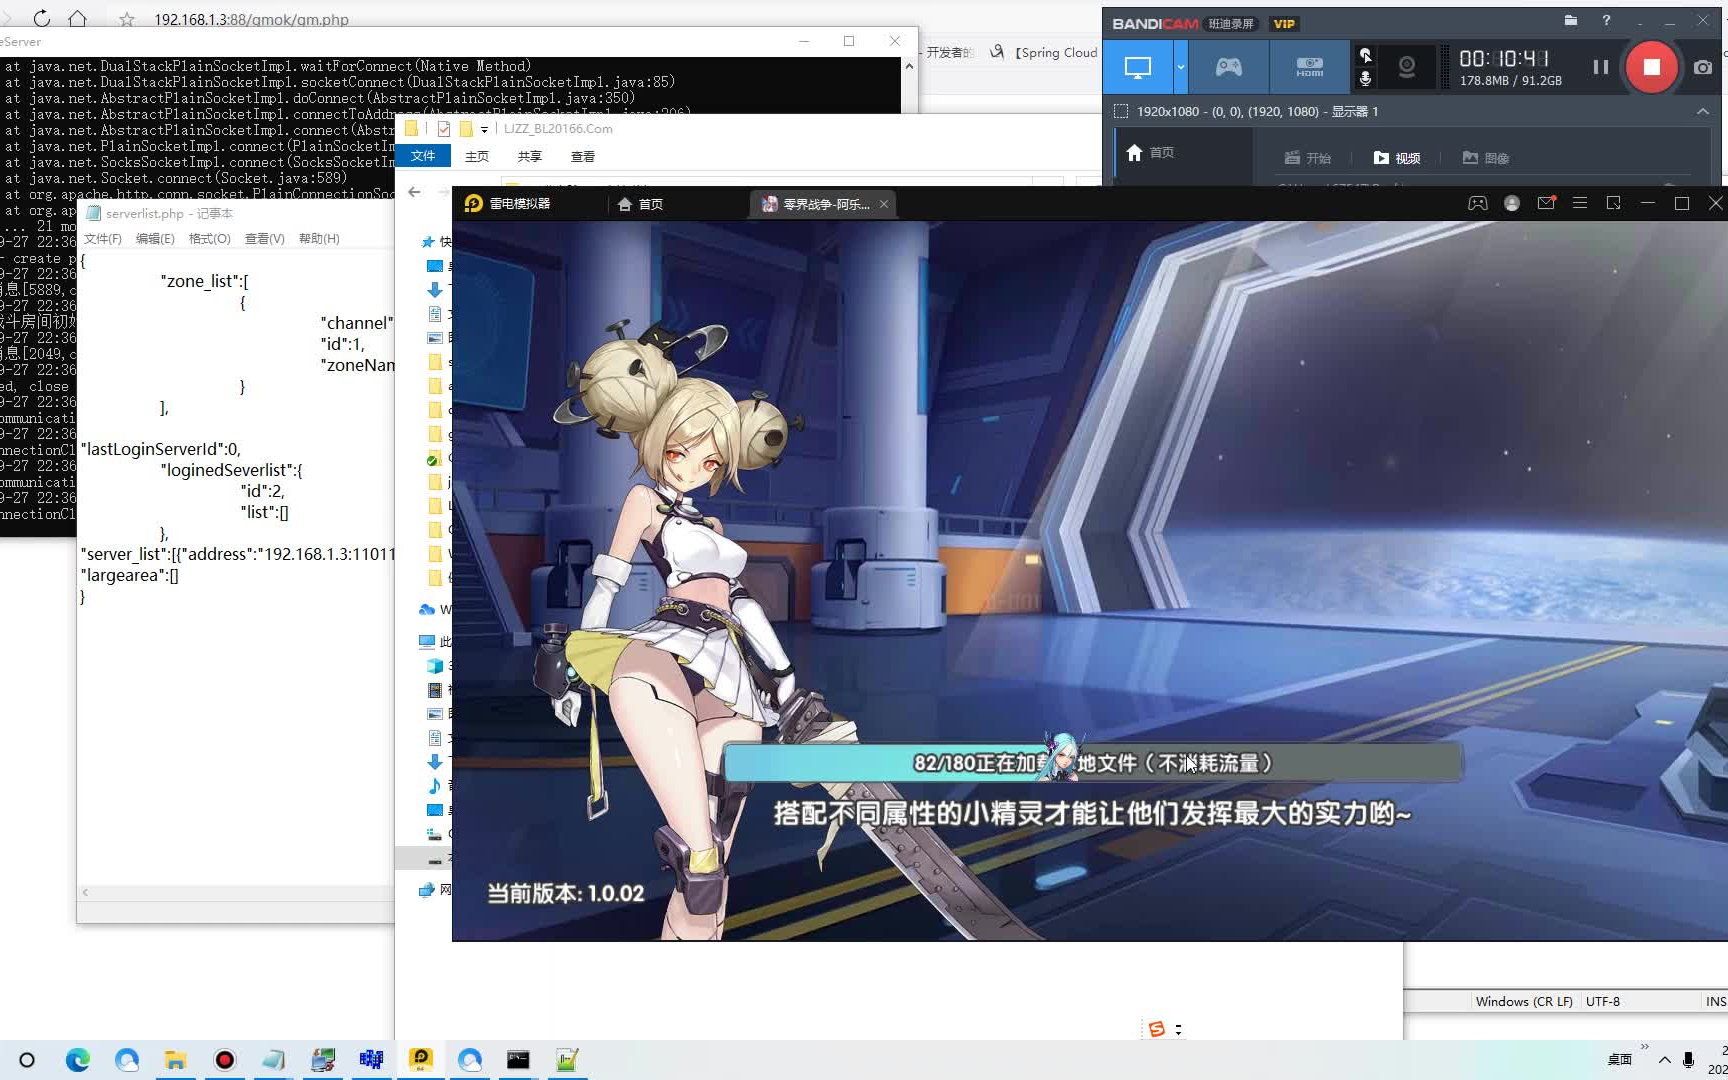The width and height of the screenshot is (1728, 1080).
Task: Click emulator pop-out window icon
Action: click(x=1613, y=203)
